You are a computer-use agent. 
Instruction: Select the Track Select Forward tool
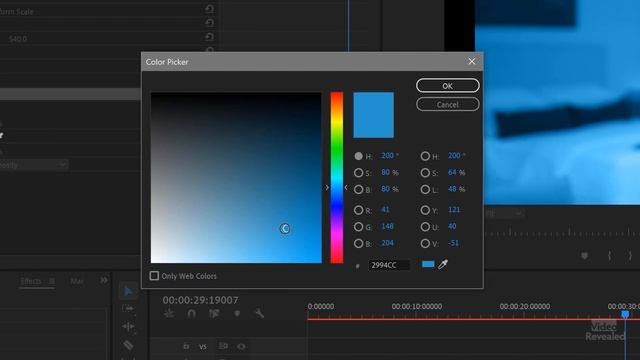tap(128, 309)
